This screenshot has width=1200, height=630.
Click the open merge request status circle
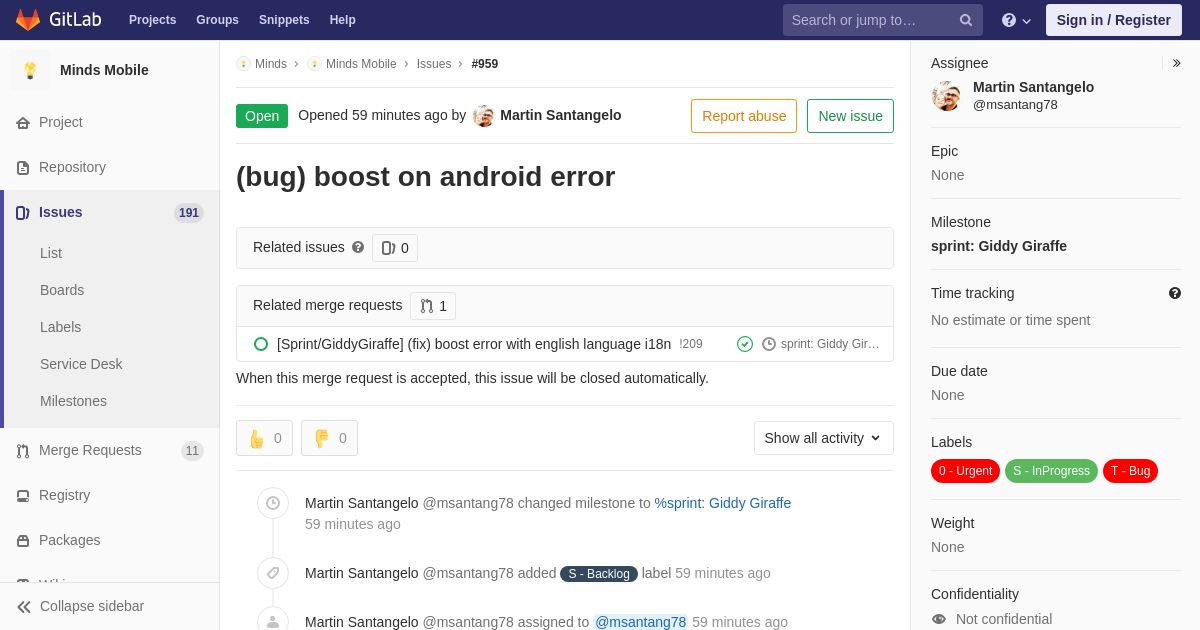261,344
